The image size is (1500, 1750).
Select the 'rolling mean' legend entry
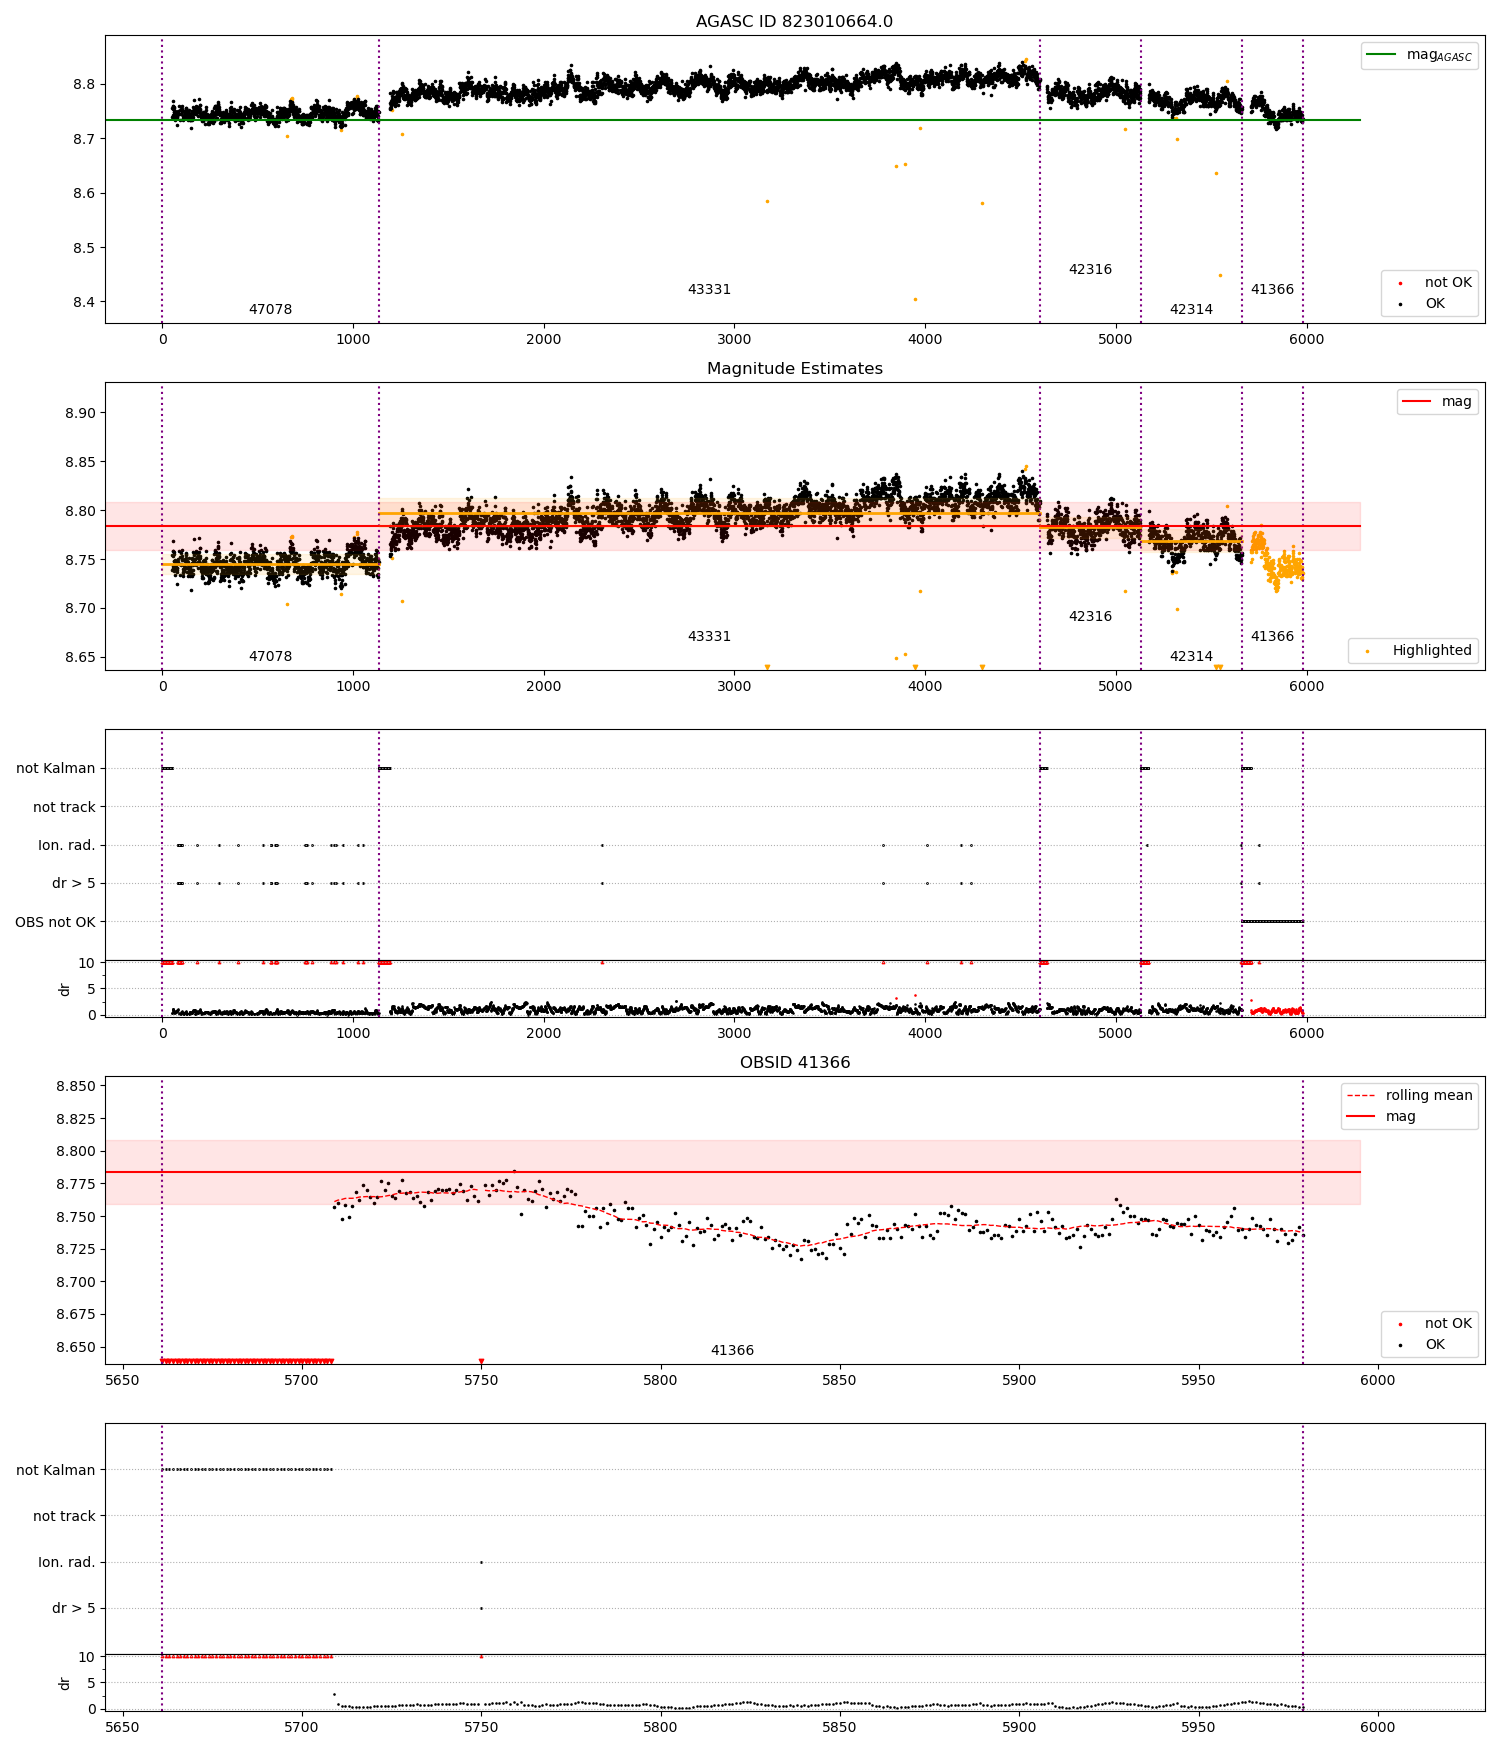(1429, 1095)
